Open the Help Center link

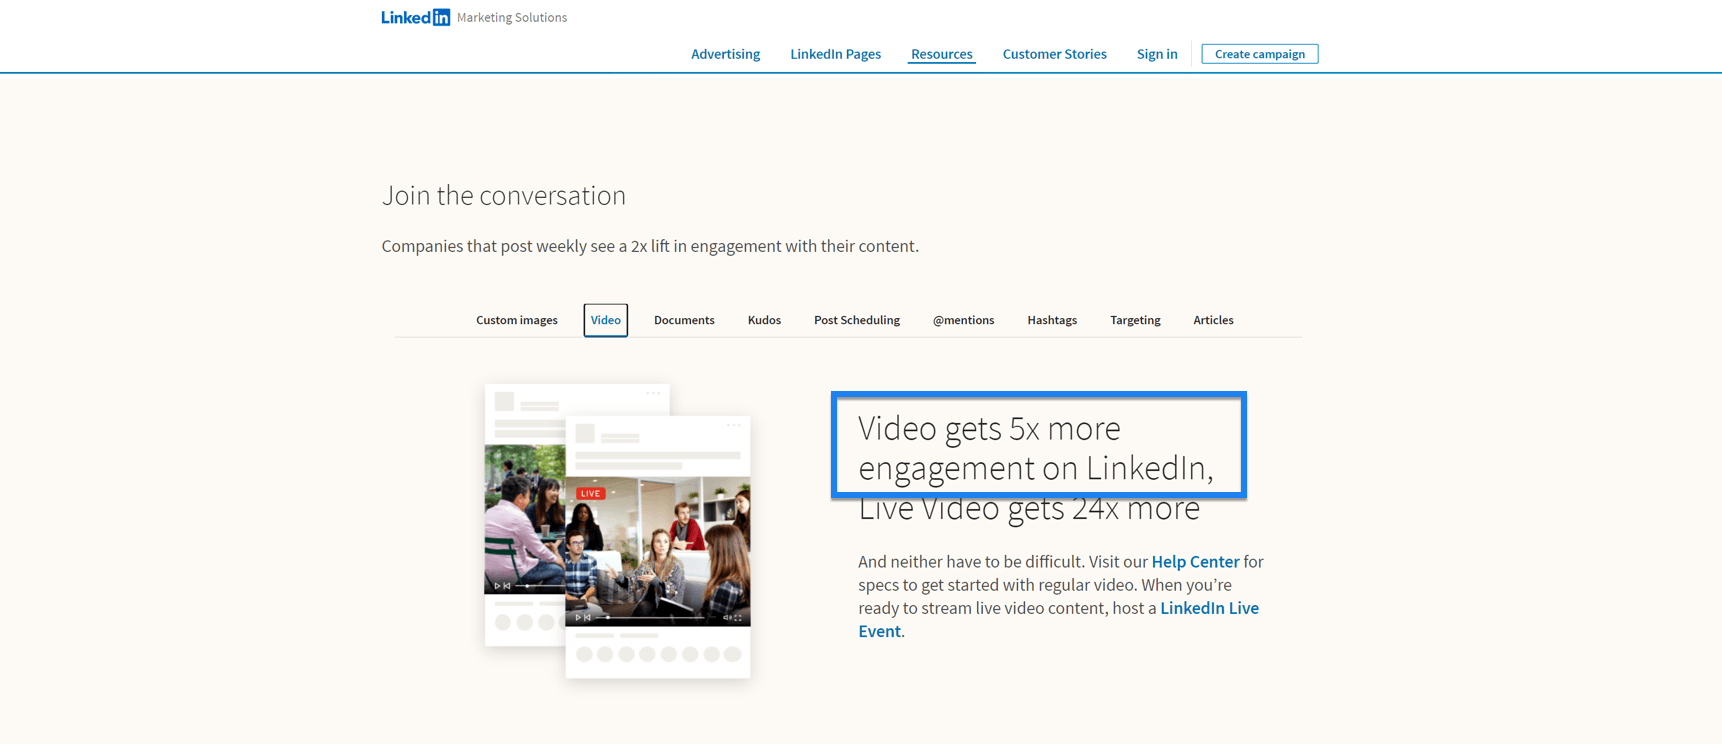tap(1195, 562)
